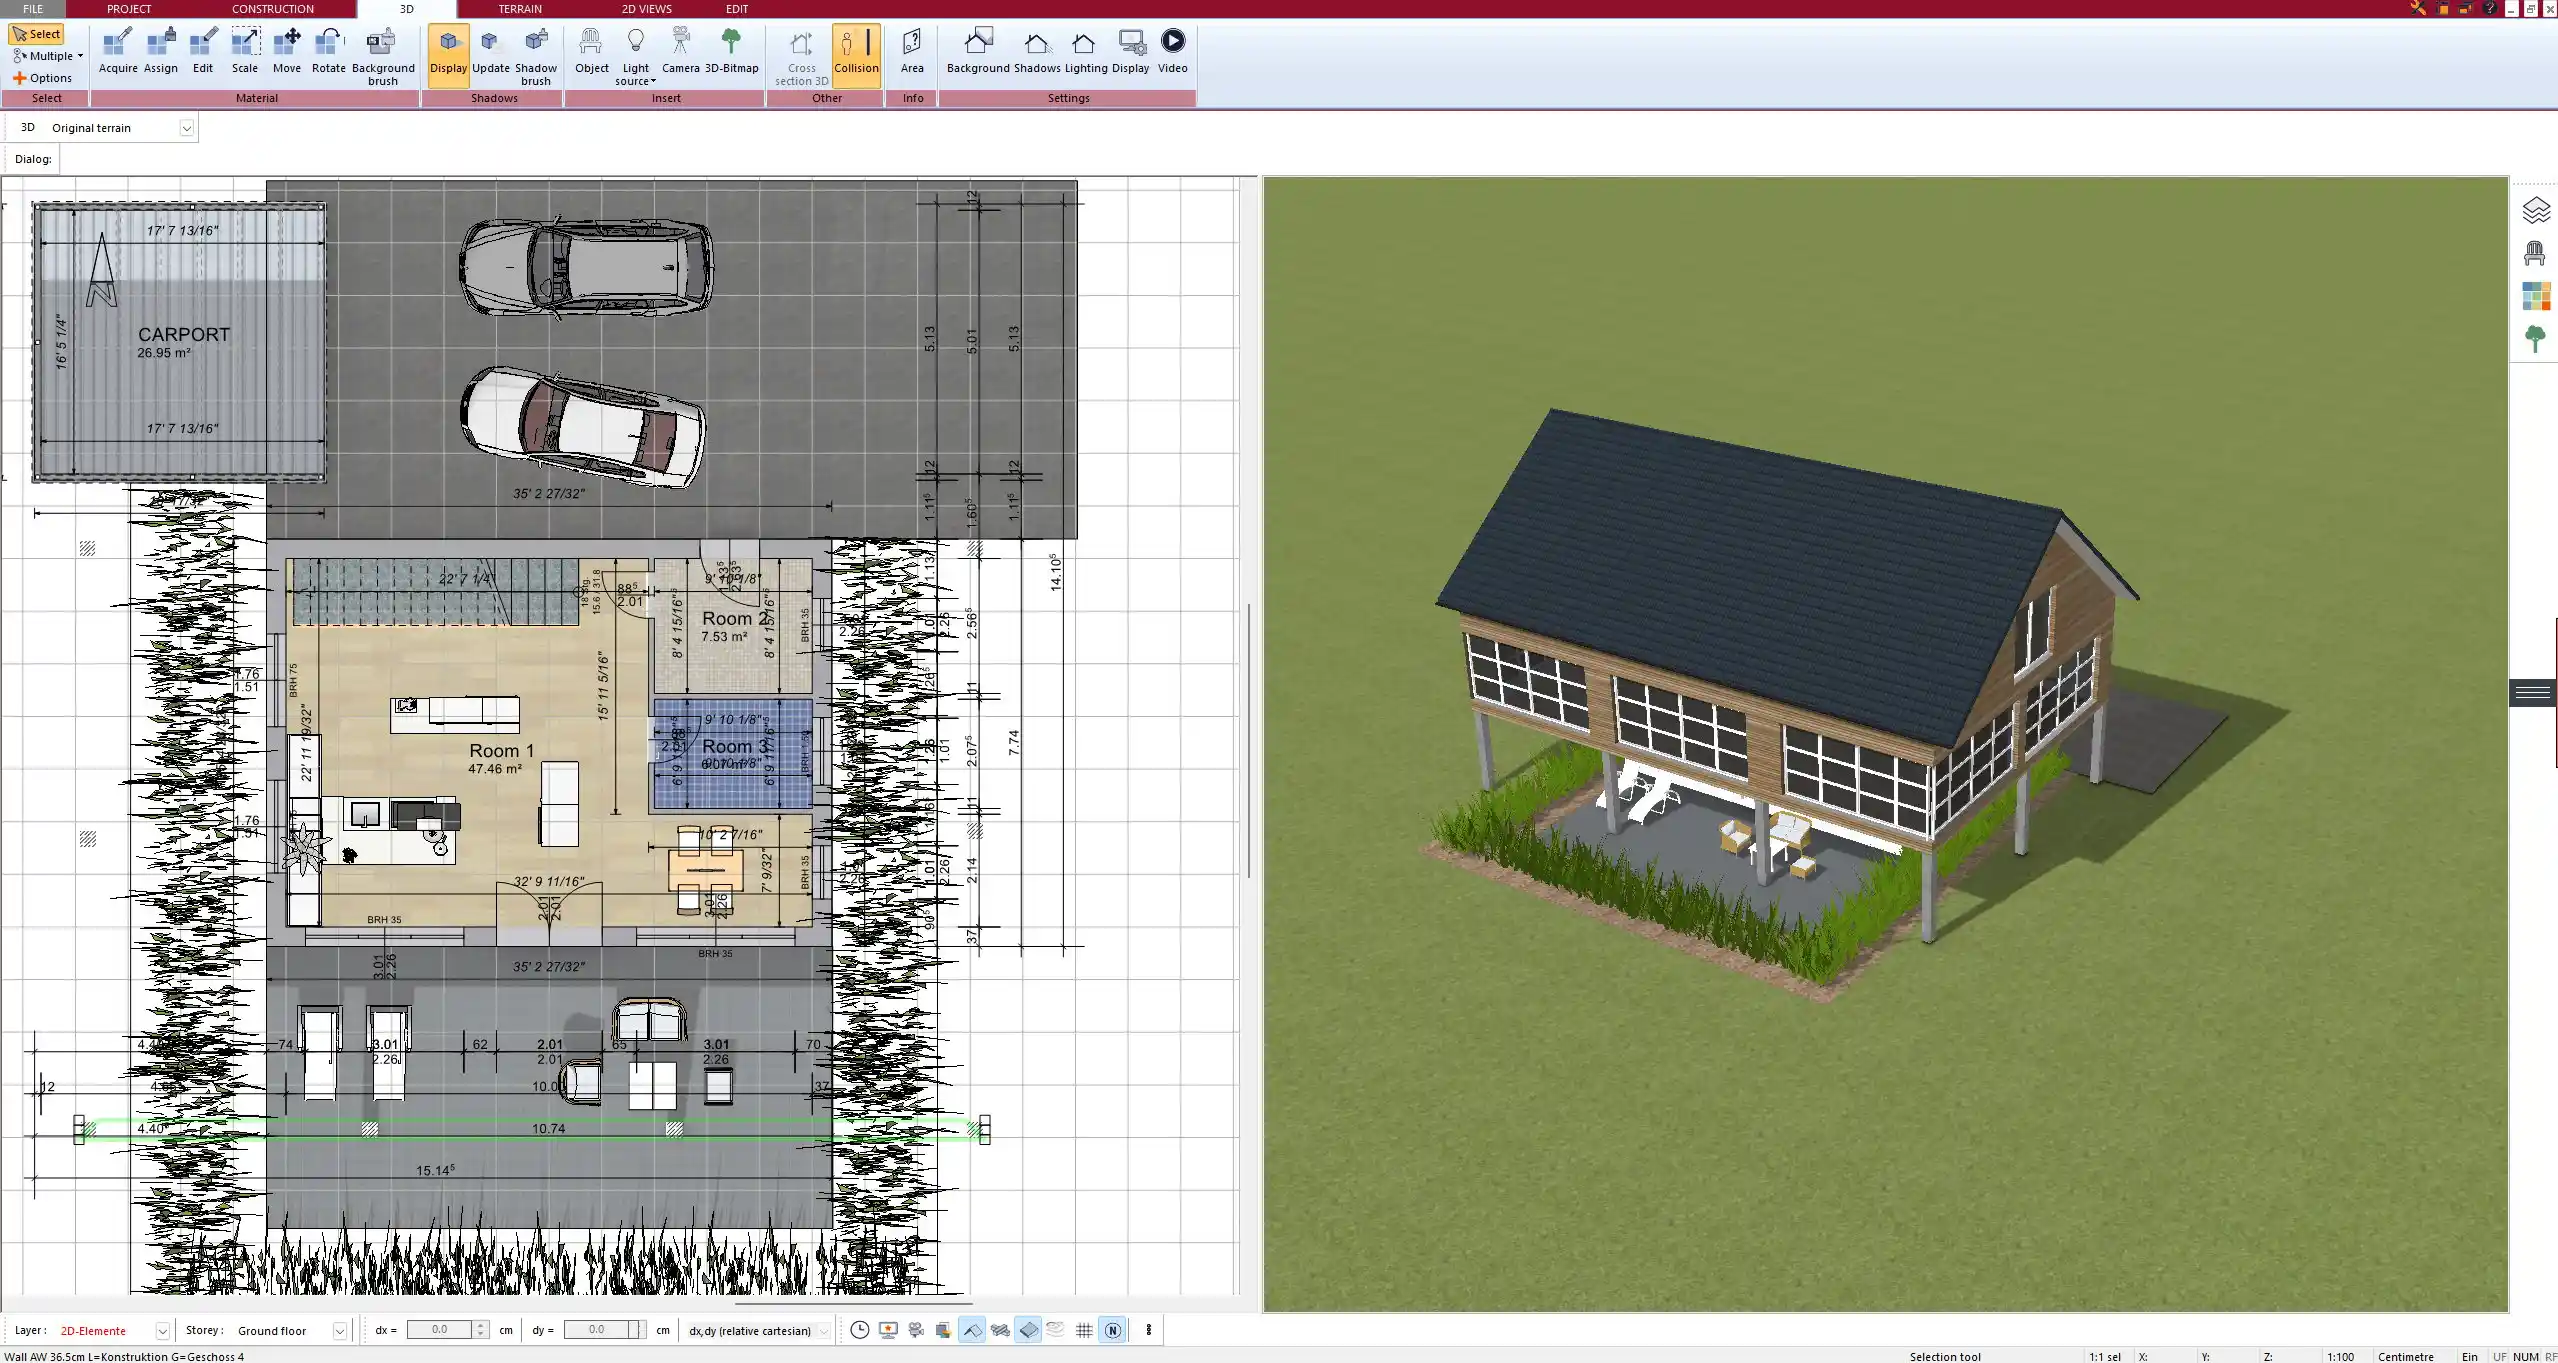Click inside the dx input field
Screen dimensions: 2558x1363
[x=445, y=1330]
